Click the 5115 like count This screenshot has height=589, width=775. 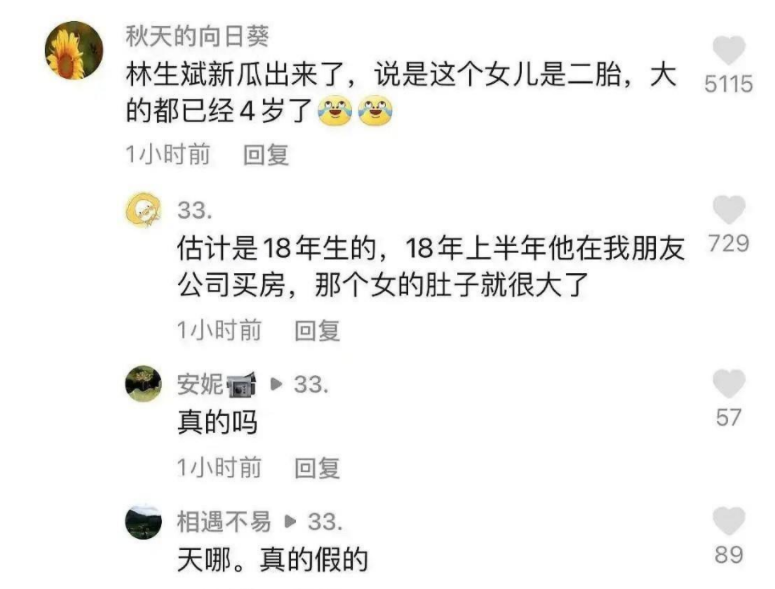pos(729,84)
